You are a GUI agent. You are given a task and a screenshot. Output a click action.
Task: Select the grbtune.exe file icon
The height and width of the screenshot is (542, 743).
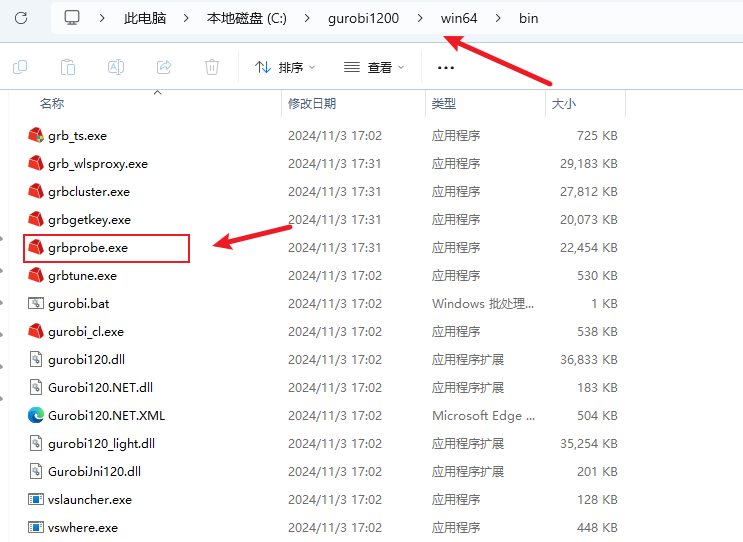(36, 275)
